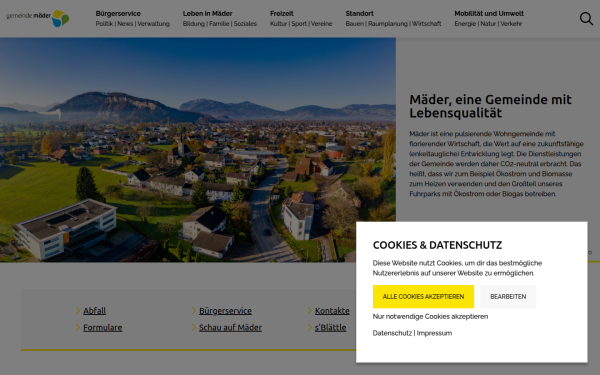Click the chevron icon beside Formulare

(x=78, y=328)
